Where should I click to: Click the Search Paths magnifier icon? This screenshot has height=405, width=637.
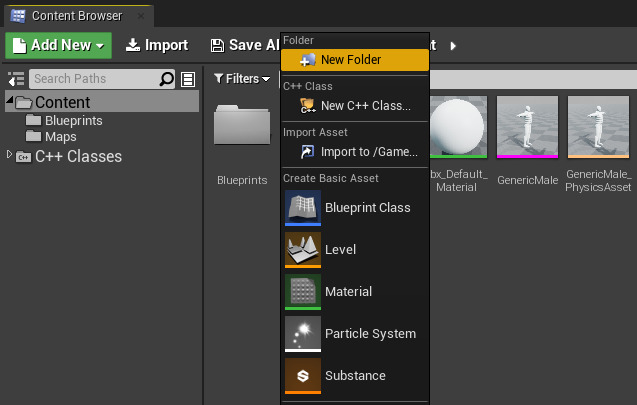167,79
